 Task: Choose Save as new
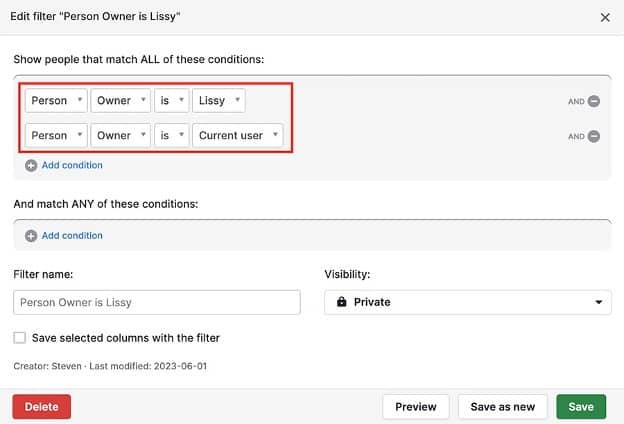(503, 407)
